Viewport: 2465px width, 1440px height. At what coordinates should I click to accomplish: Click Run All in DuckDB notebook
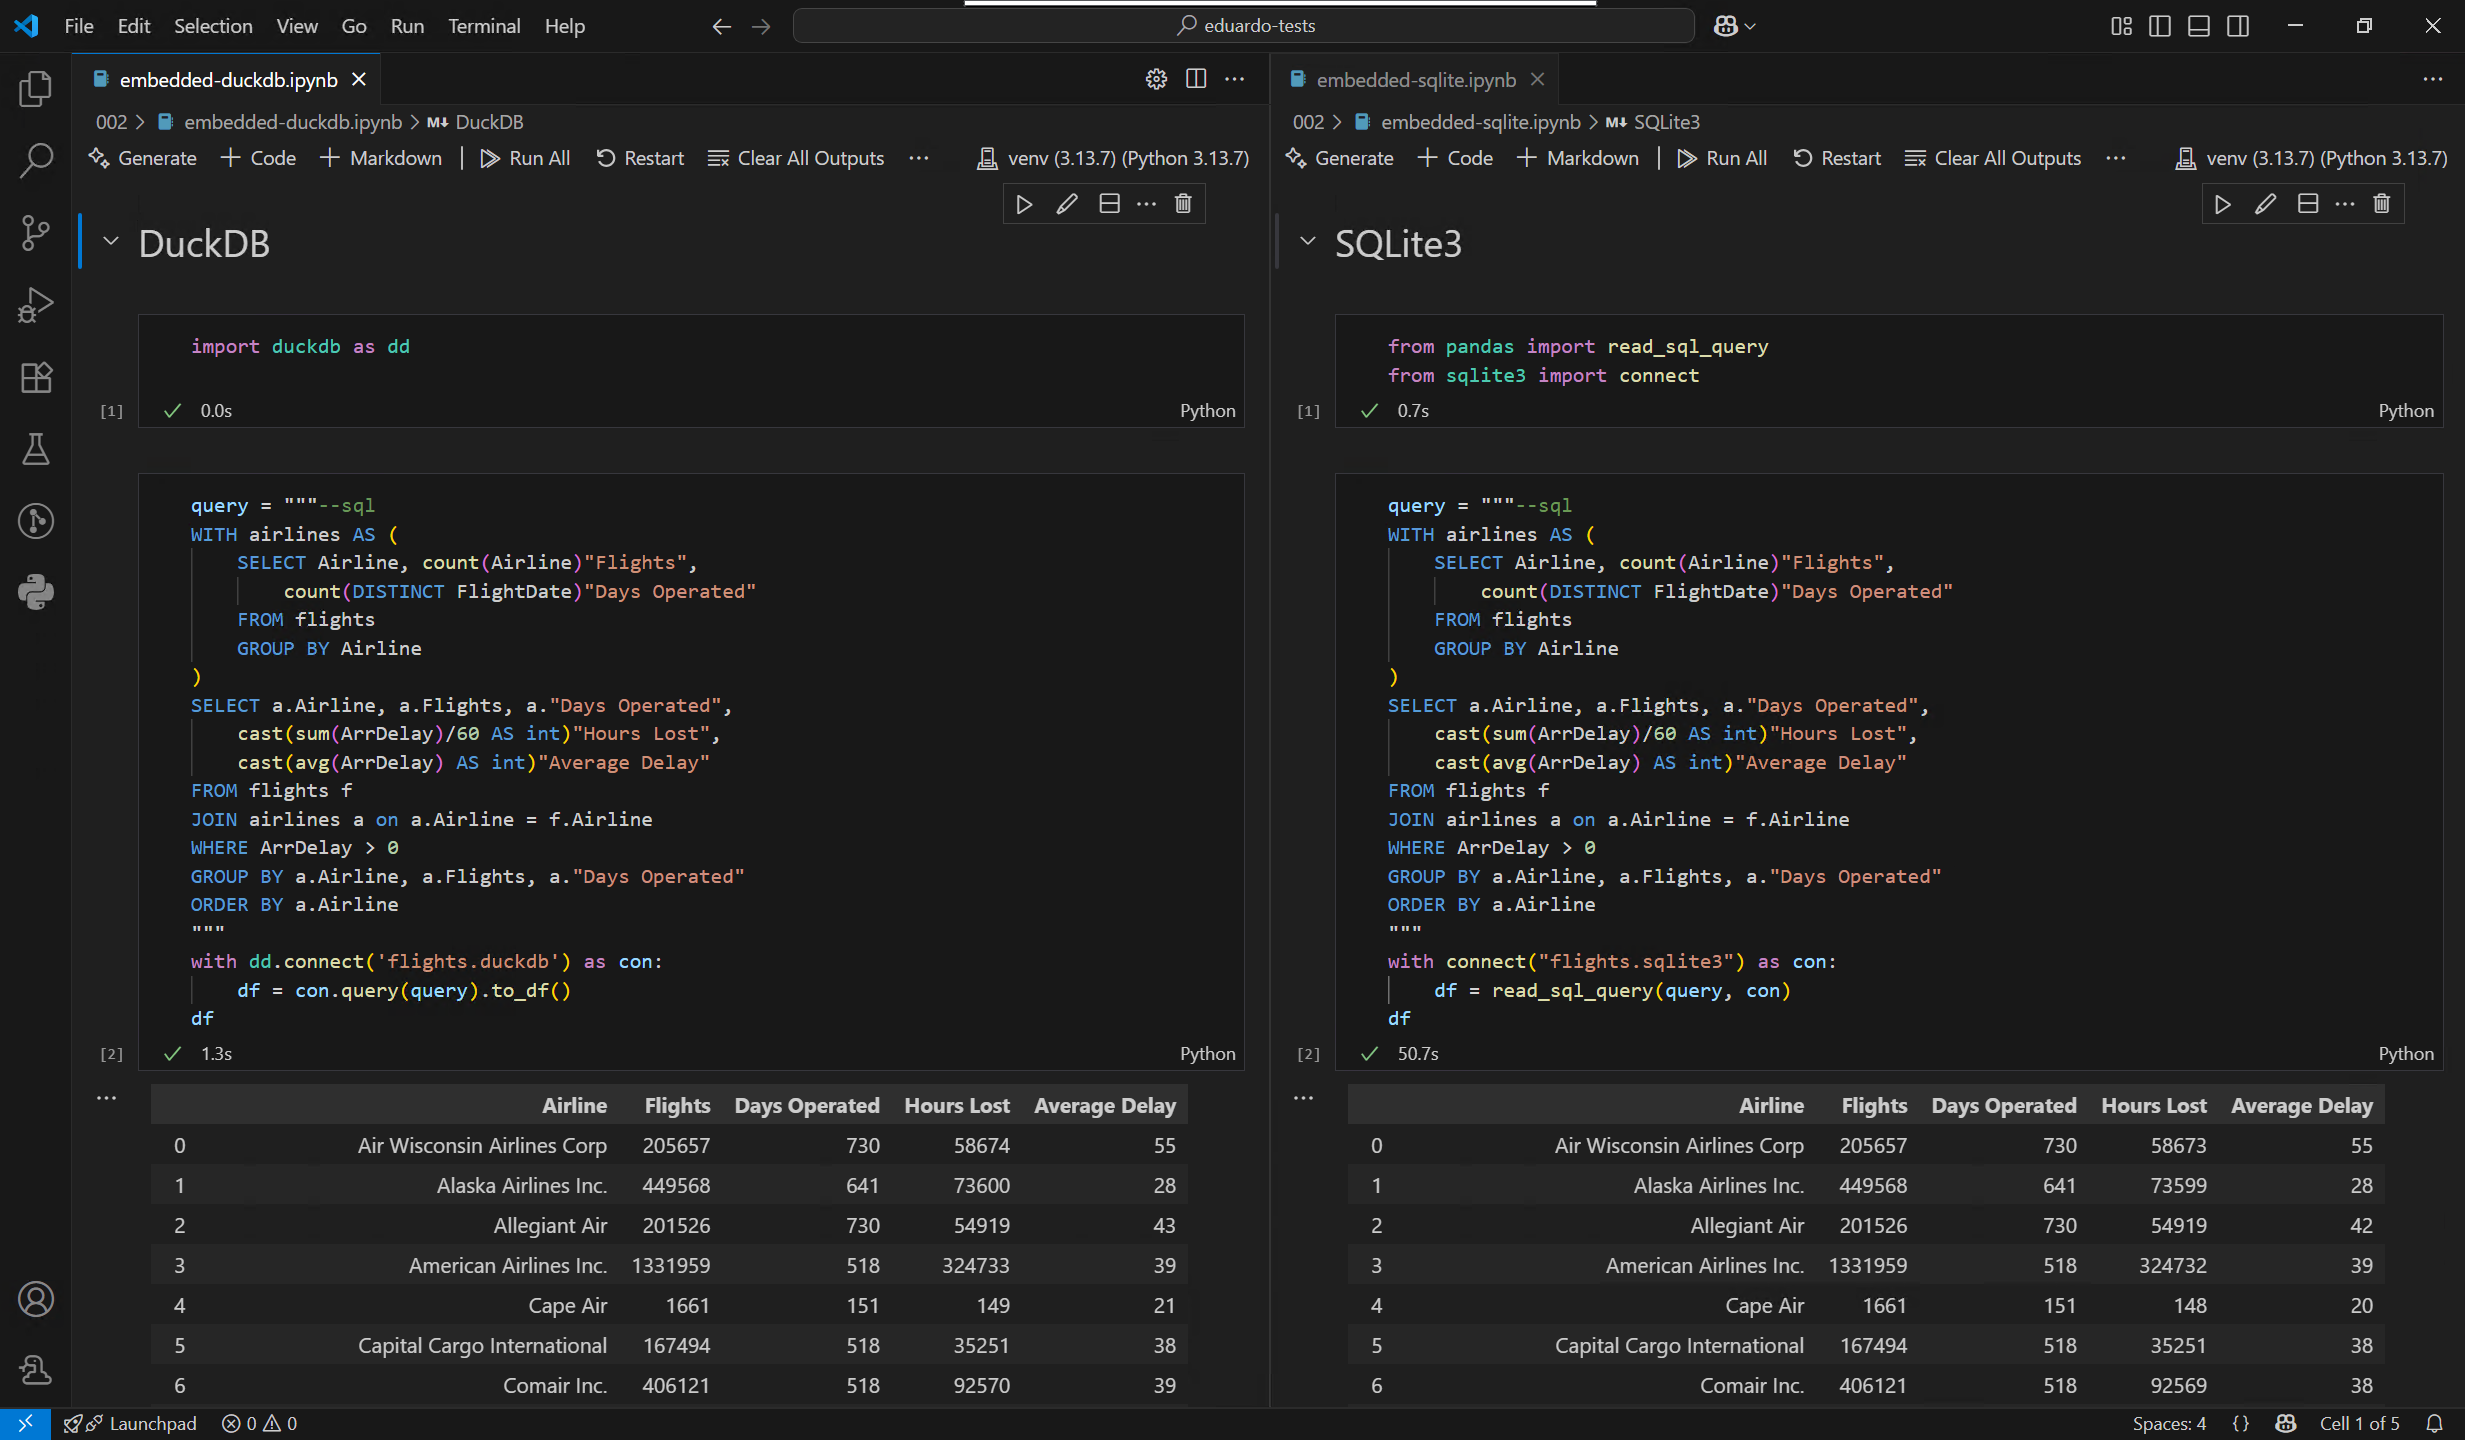pos(525,158)
